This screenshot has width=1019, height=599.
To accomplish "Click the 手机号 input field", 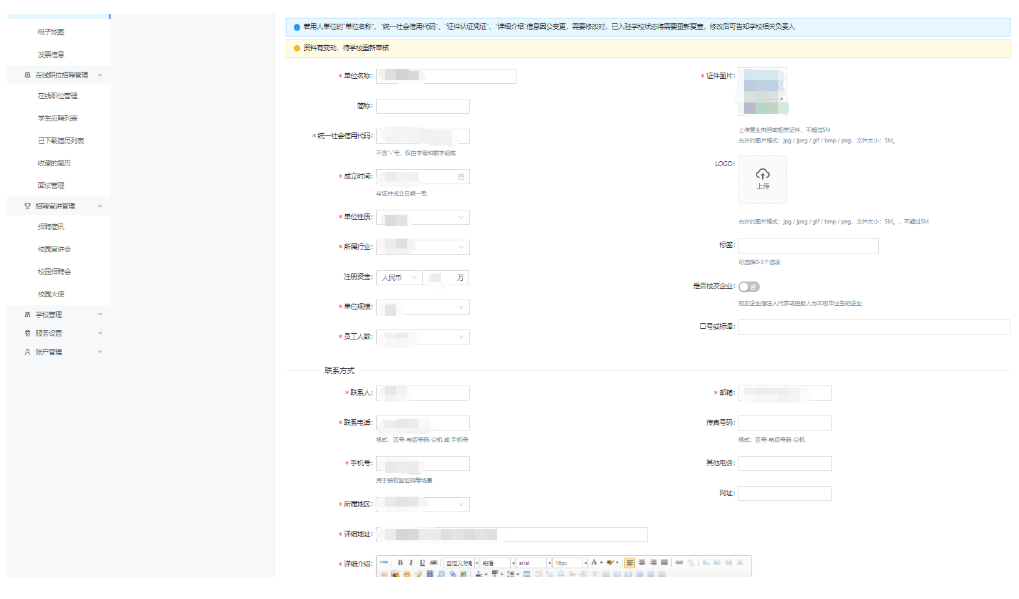I will tap(423, 463).
